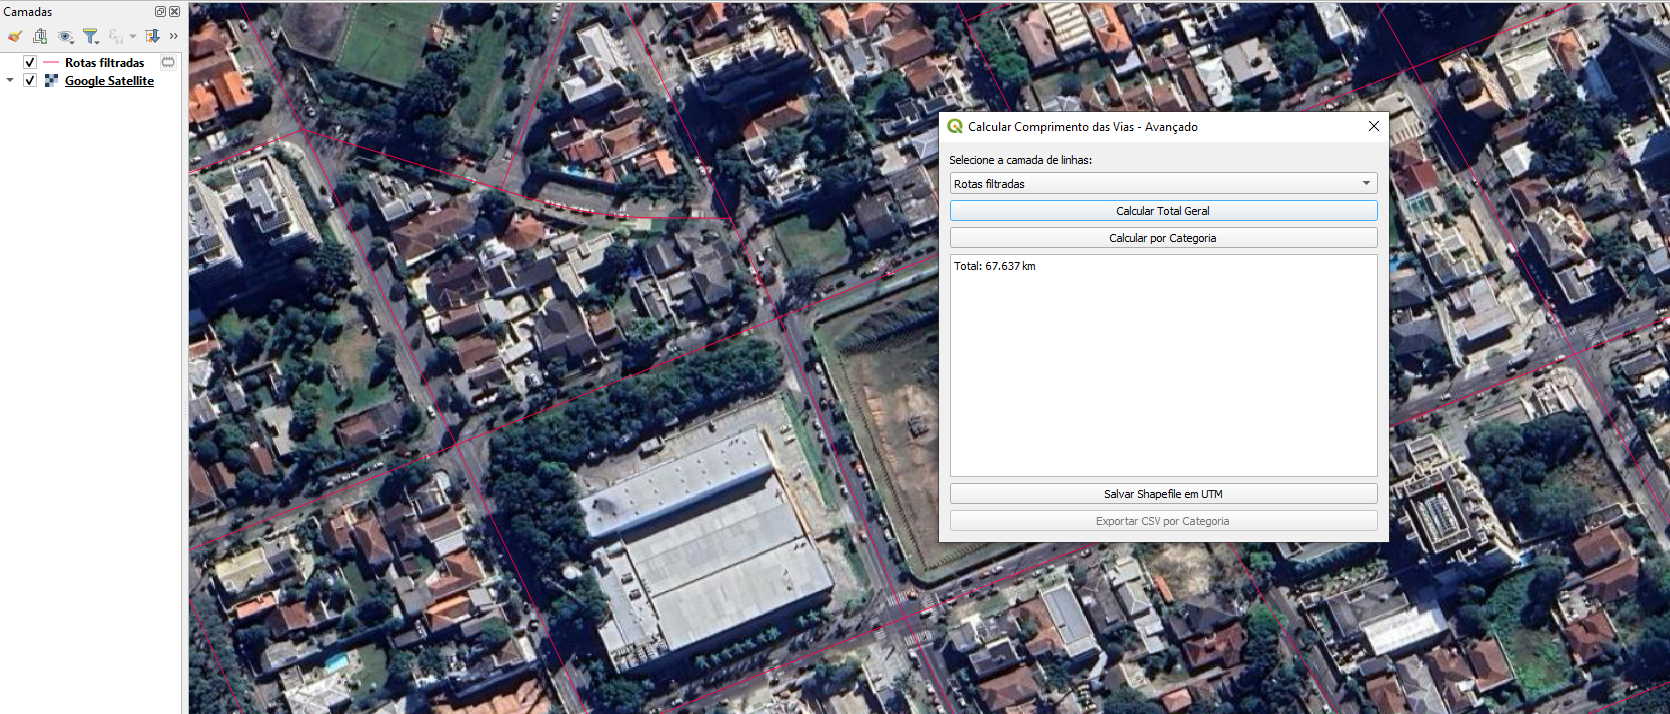Click the Exportar CSV por Categoria button
Image resolution: width=1670 pixels, height=714 pixels.
click(1163, 521)
